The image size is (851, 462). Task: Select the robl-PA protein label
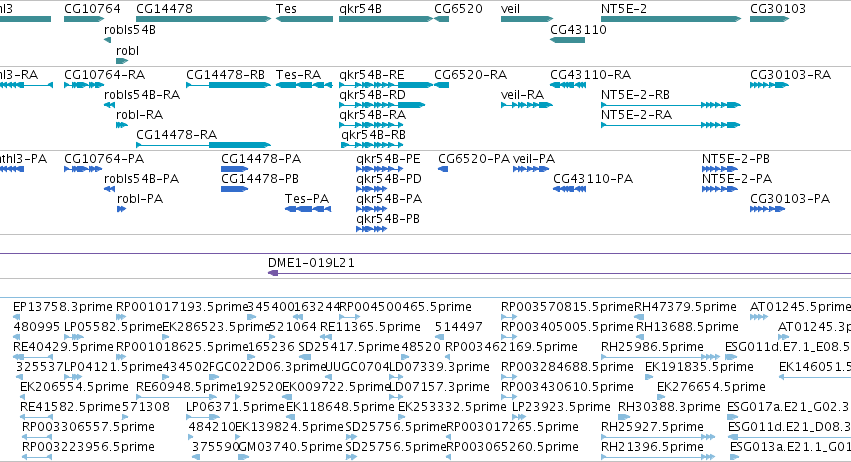tap(140, 199)
